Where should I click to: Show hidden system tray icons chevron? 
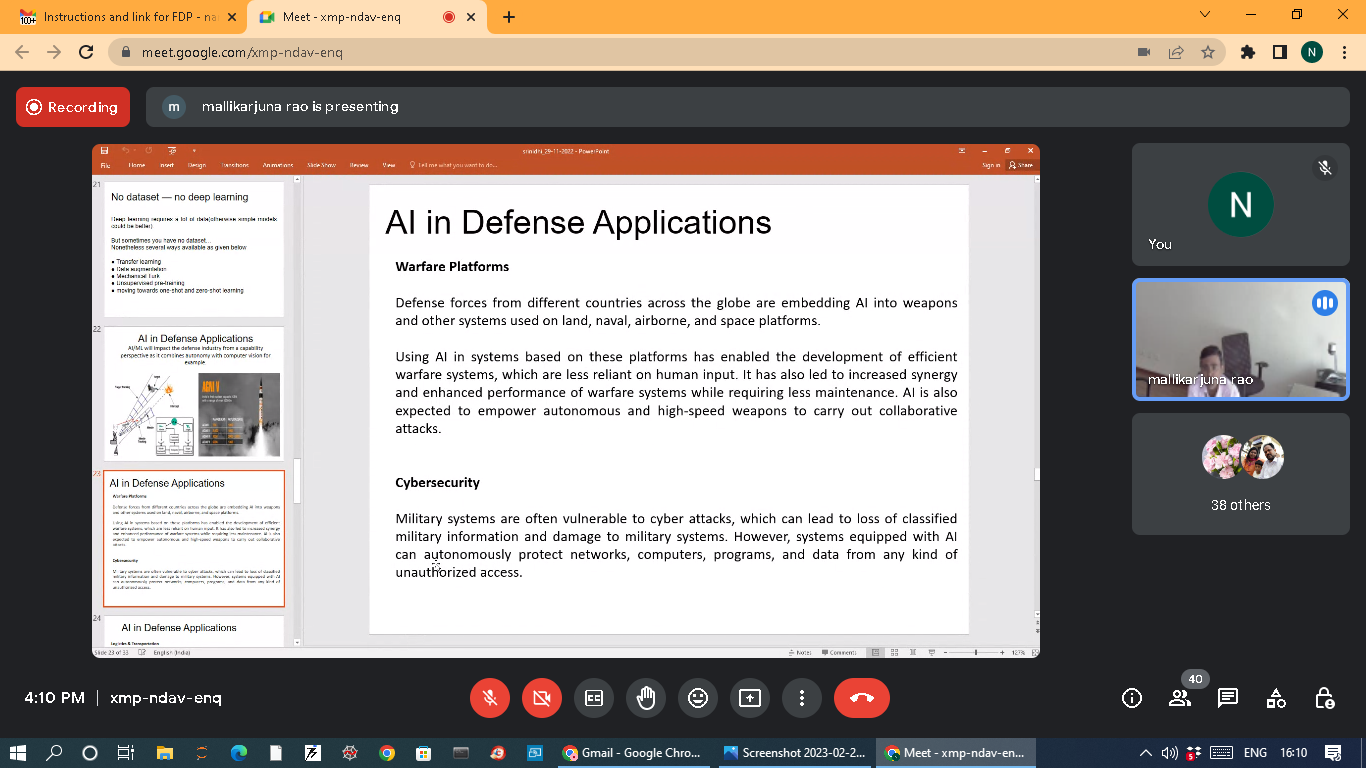[1146, 753]
